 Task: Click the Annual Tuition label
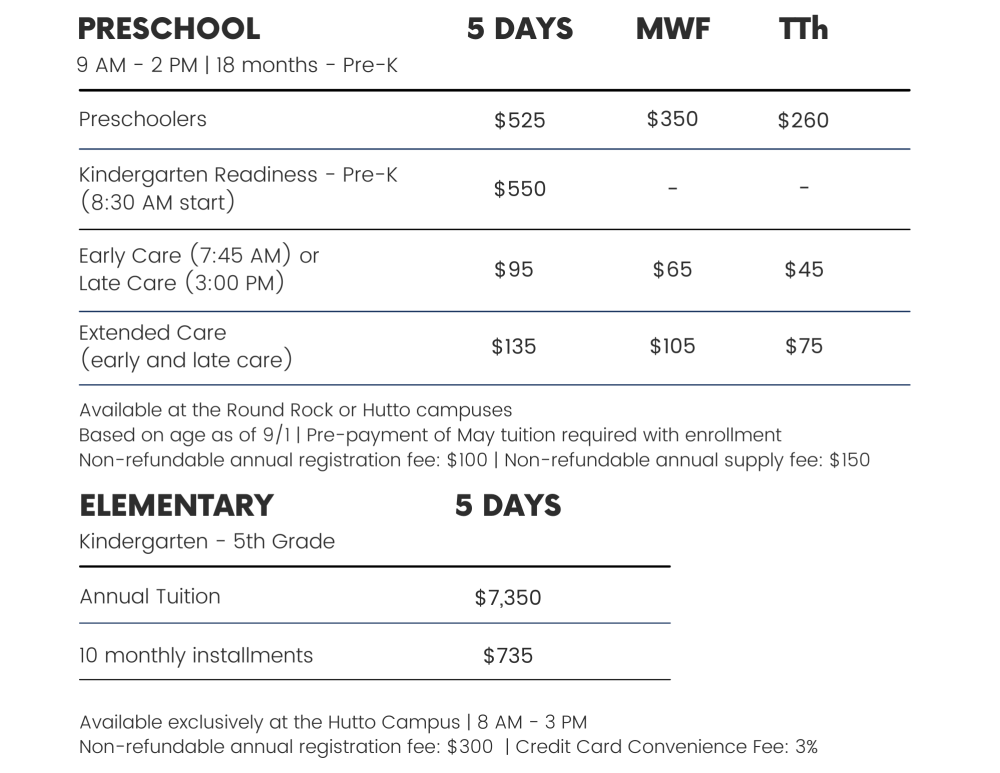pos(150,596)
